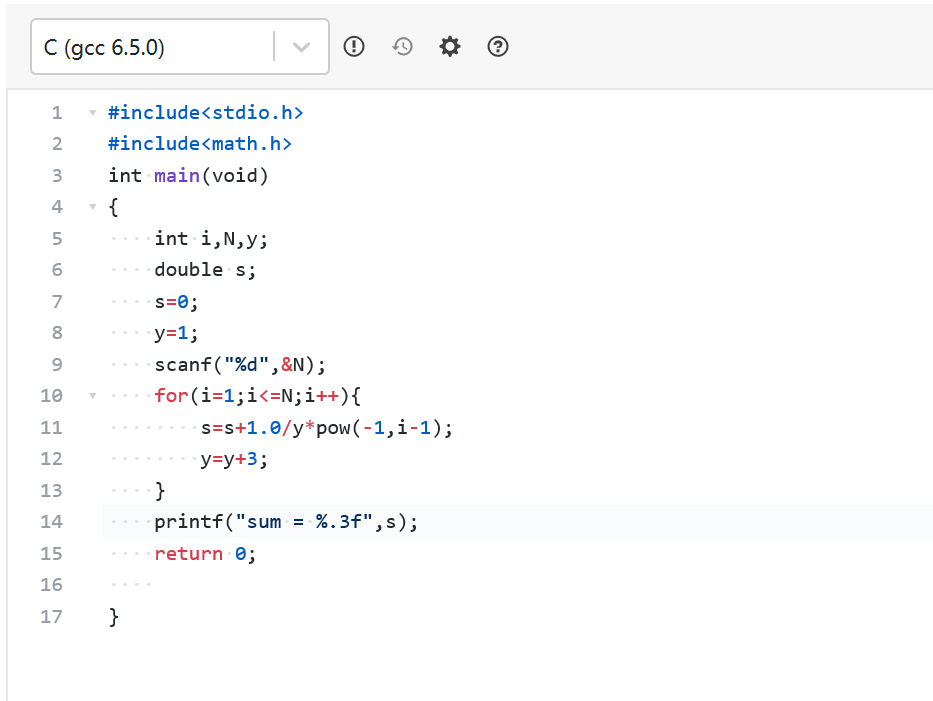This screenshot has width=933, height=701.
Task: Click the language dropdown chevron arrow
Action: pyautogui.click(x=302, y=47)
